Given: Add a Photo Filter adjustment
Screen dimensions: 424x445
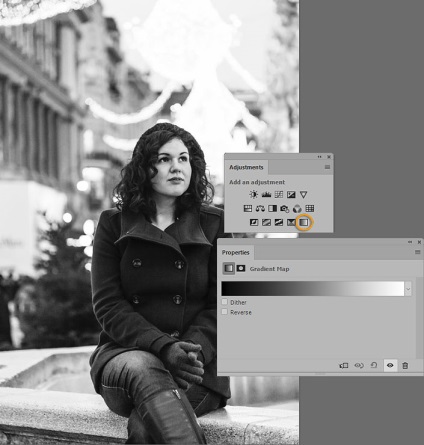Looking at the screenshot, I should pos(285,209).
